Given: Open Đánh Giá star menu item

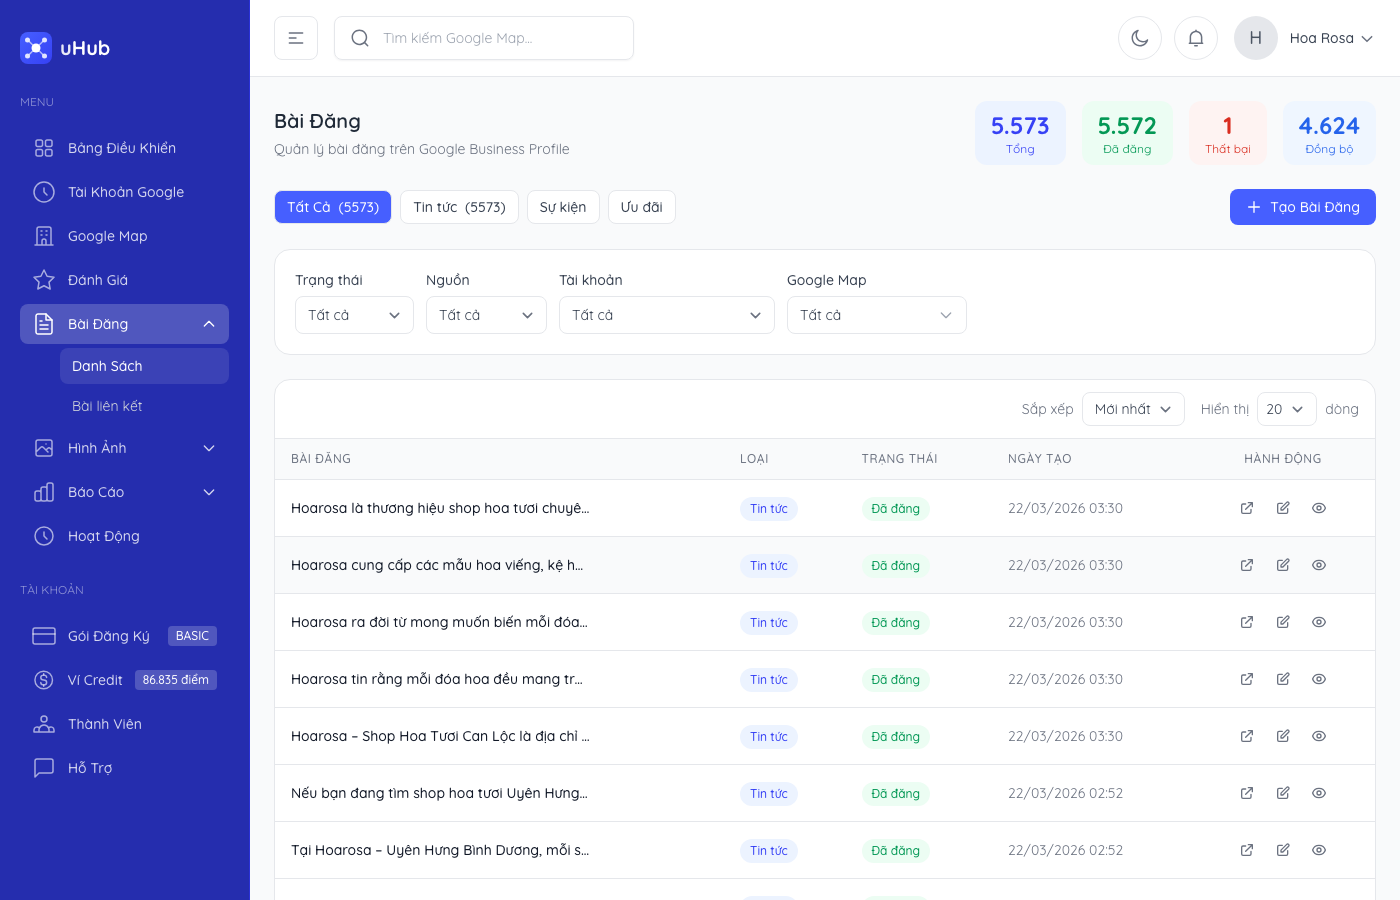Looking at the screenshot, I should (98, 280).
